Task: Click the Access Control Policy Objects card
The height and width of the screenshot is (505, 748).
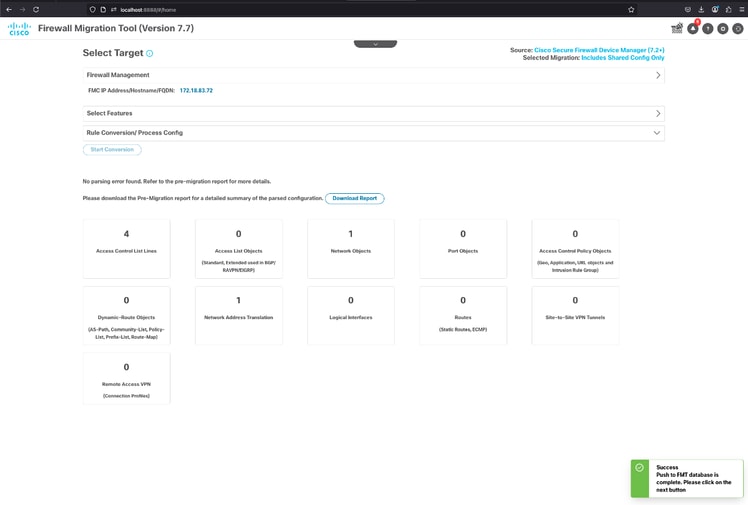Action: click(x=575, y=249)
